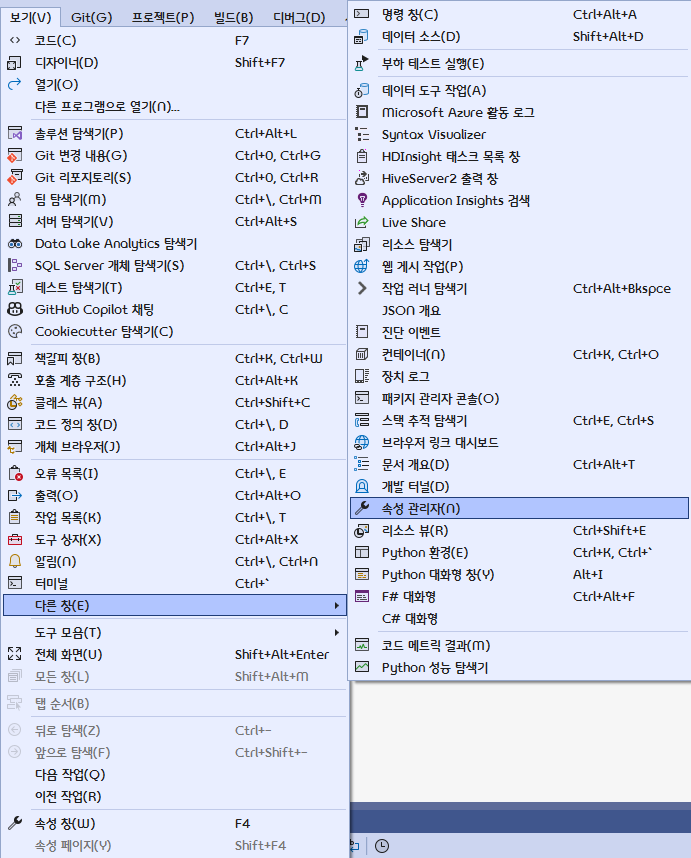Click the 클래스 뷰 icon
691x858 pixels.
tap(15, 403)
